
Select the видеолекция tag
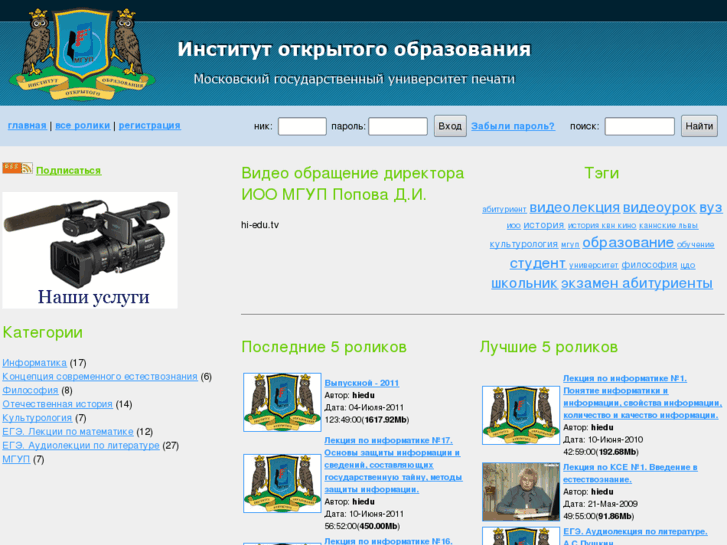pos(574,207)
